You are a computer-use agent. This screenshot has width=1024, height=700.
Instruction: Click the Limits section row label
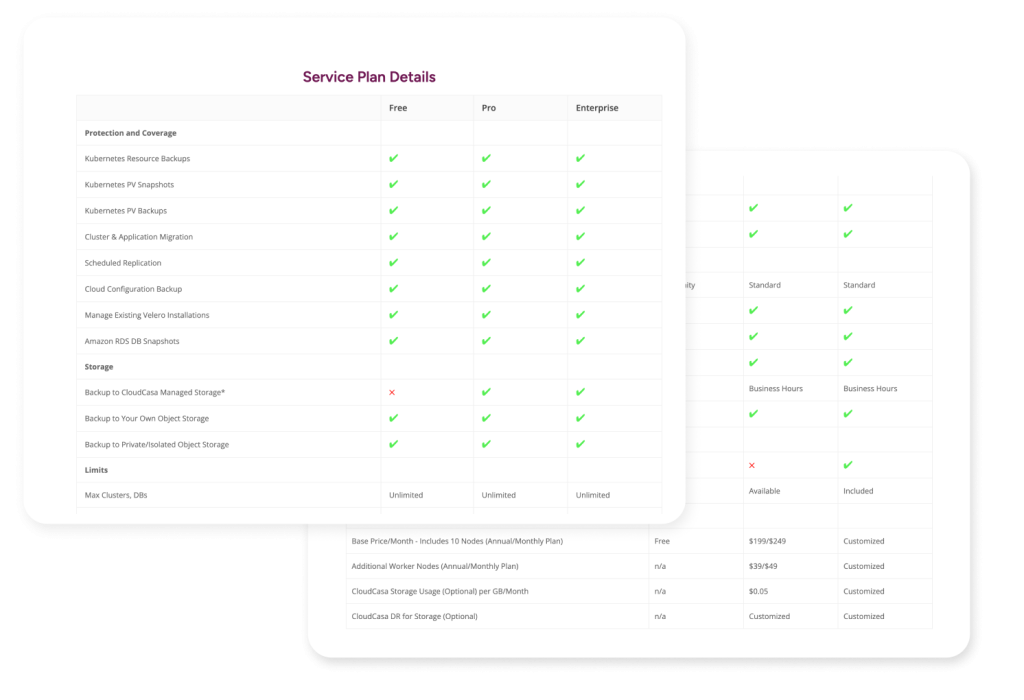[x=96, y=470]
